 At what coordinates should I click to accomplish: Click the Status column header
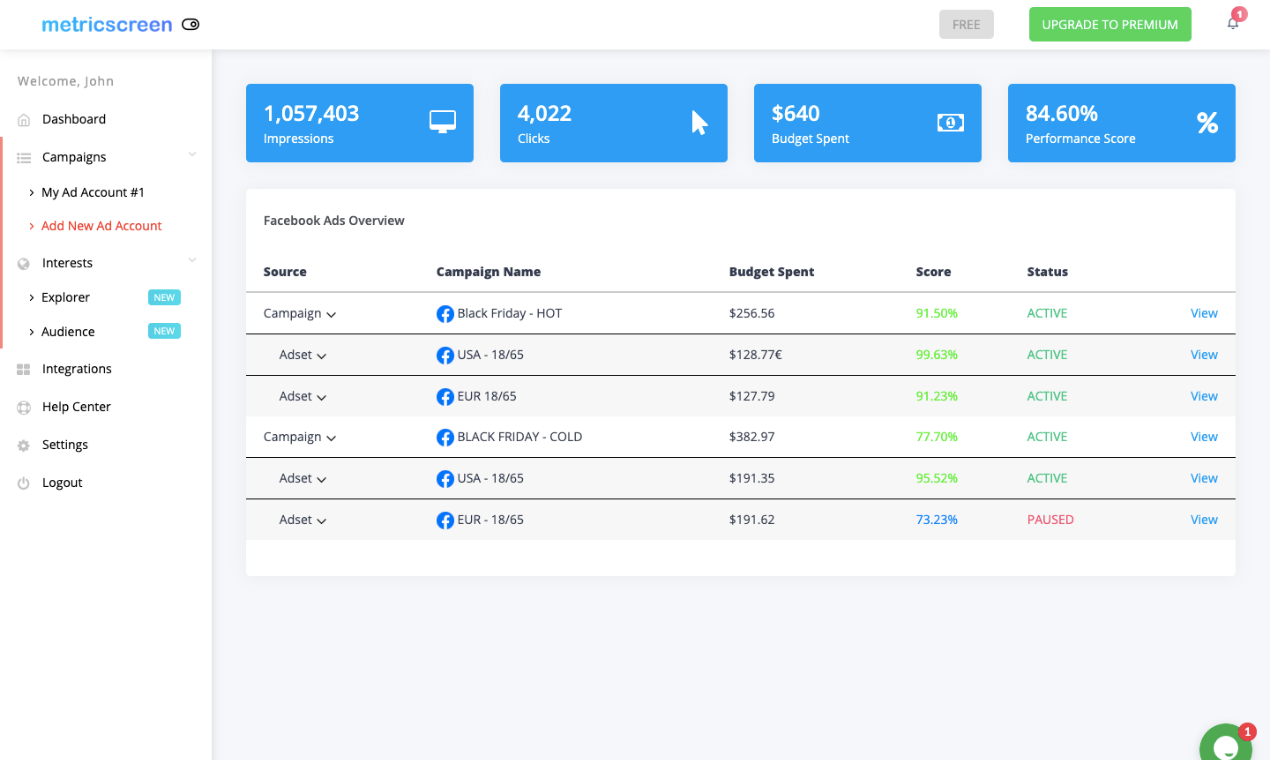1047,272
